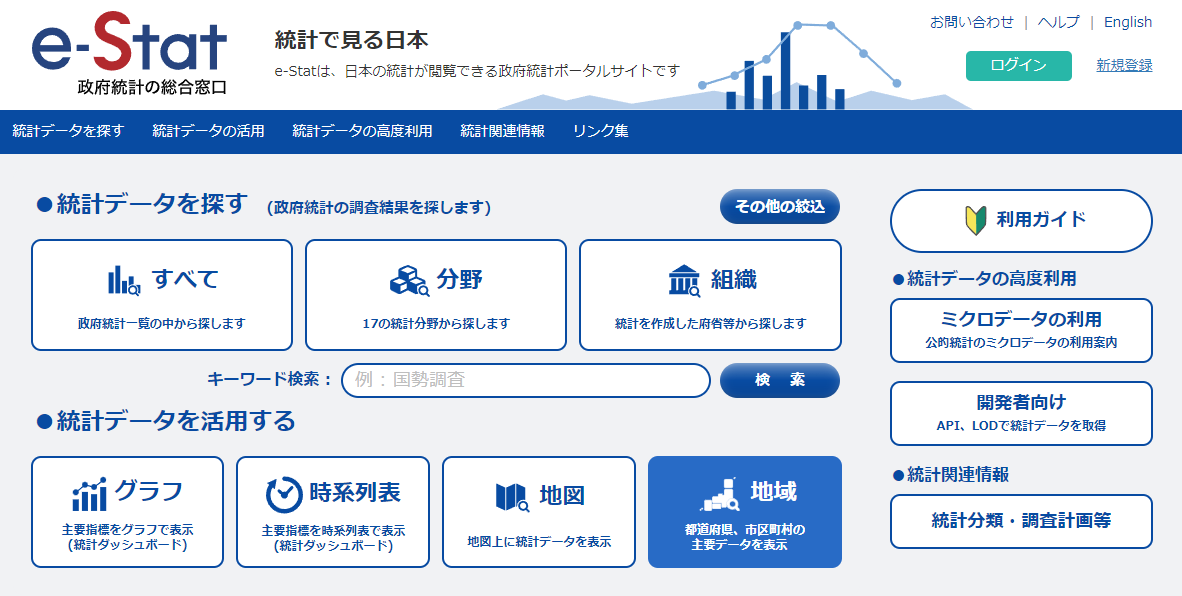Click the 分野 cubes icon
This screenshot has height=596, width=1182.
click(408, 280)
